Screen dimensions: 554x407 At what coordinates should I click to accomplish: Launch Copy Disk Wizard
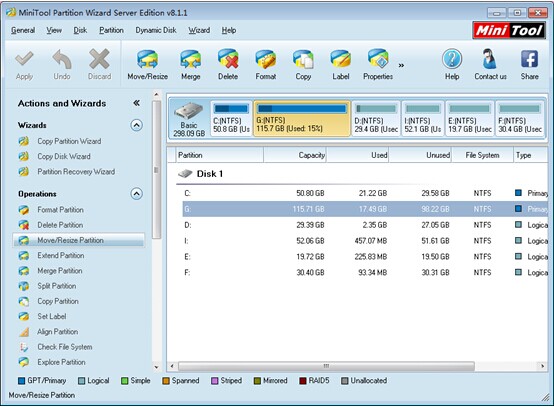coord(64,157)
